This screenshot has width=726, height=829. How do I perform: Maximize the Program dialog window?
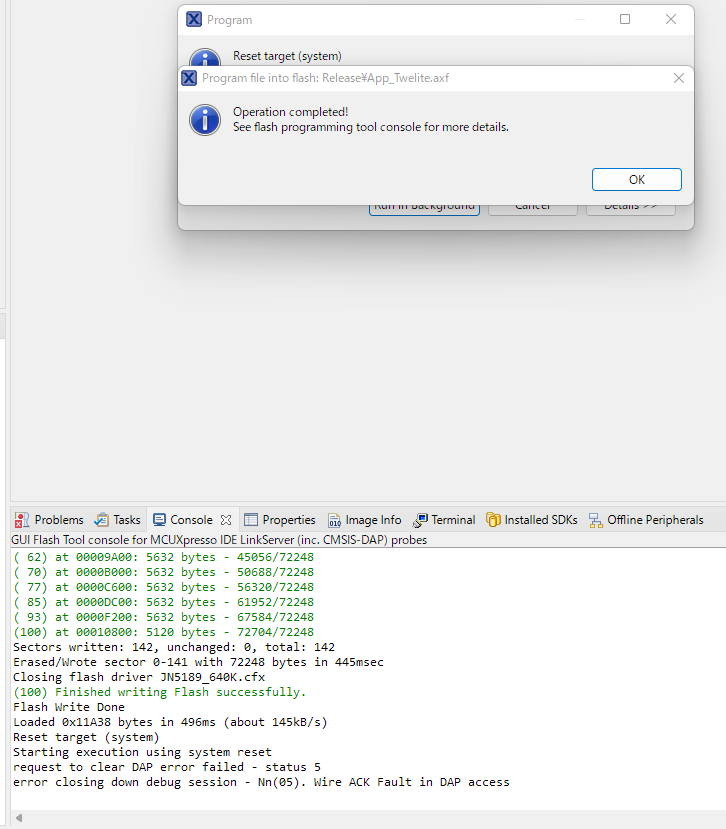tap(625, 19)
